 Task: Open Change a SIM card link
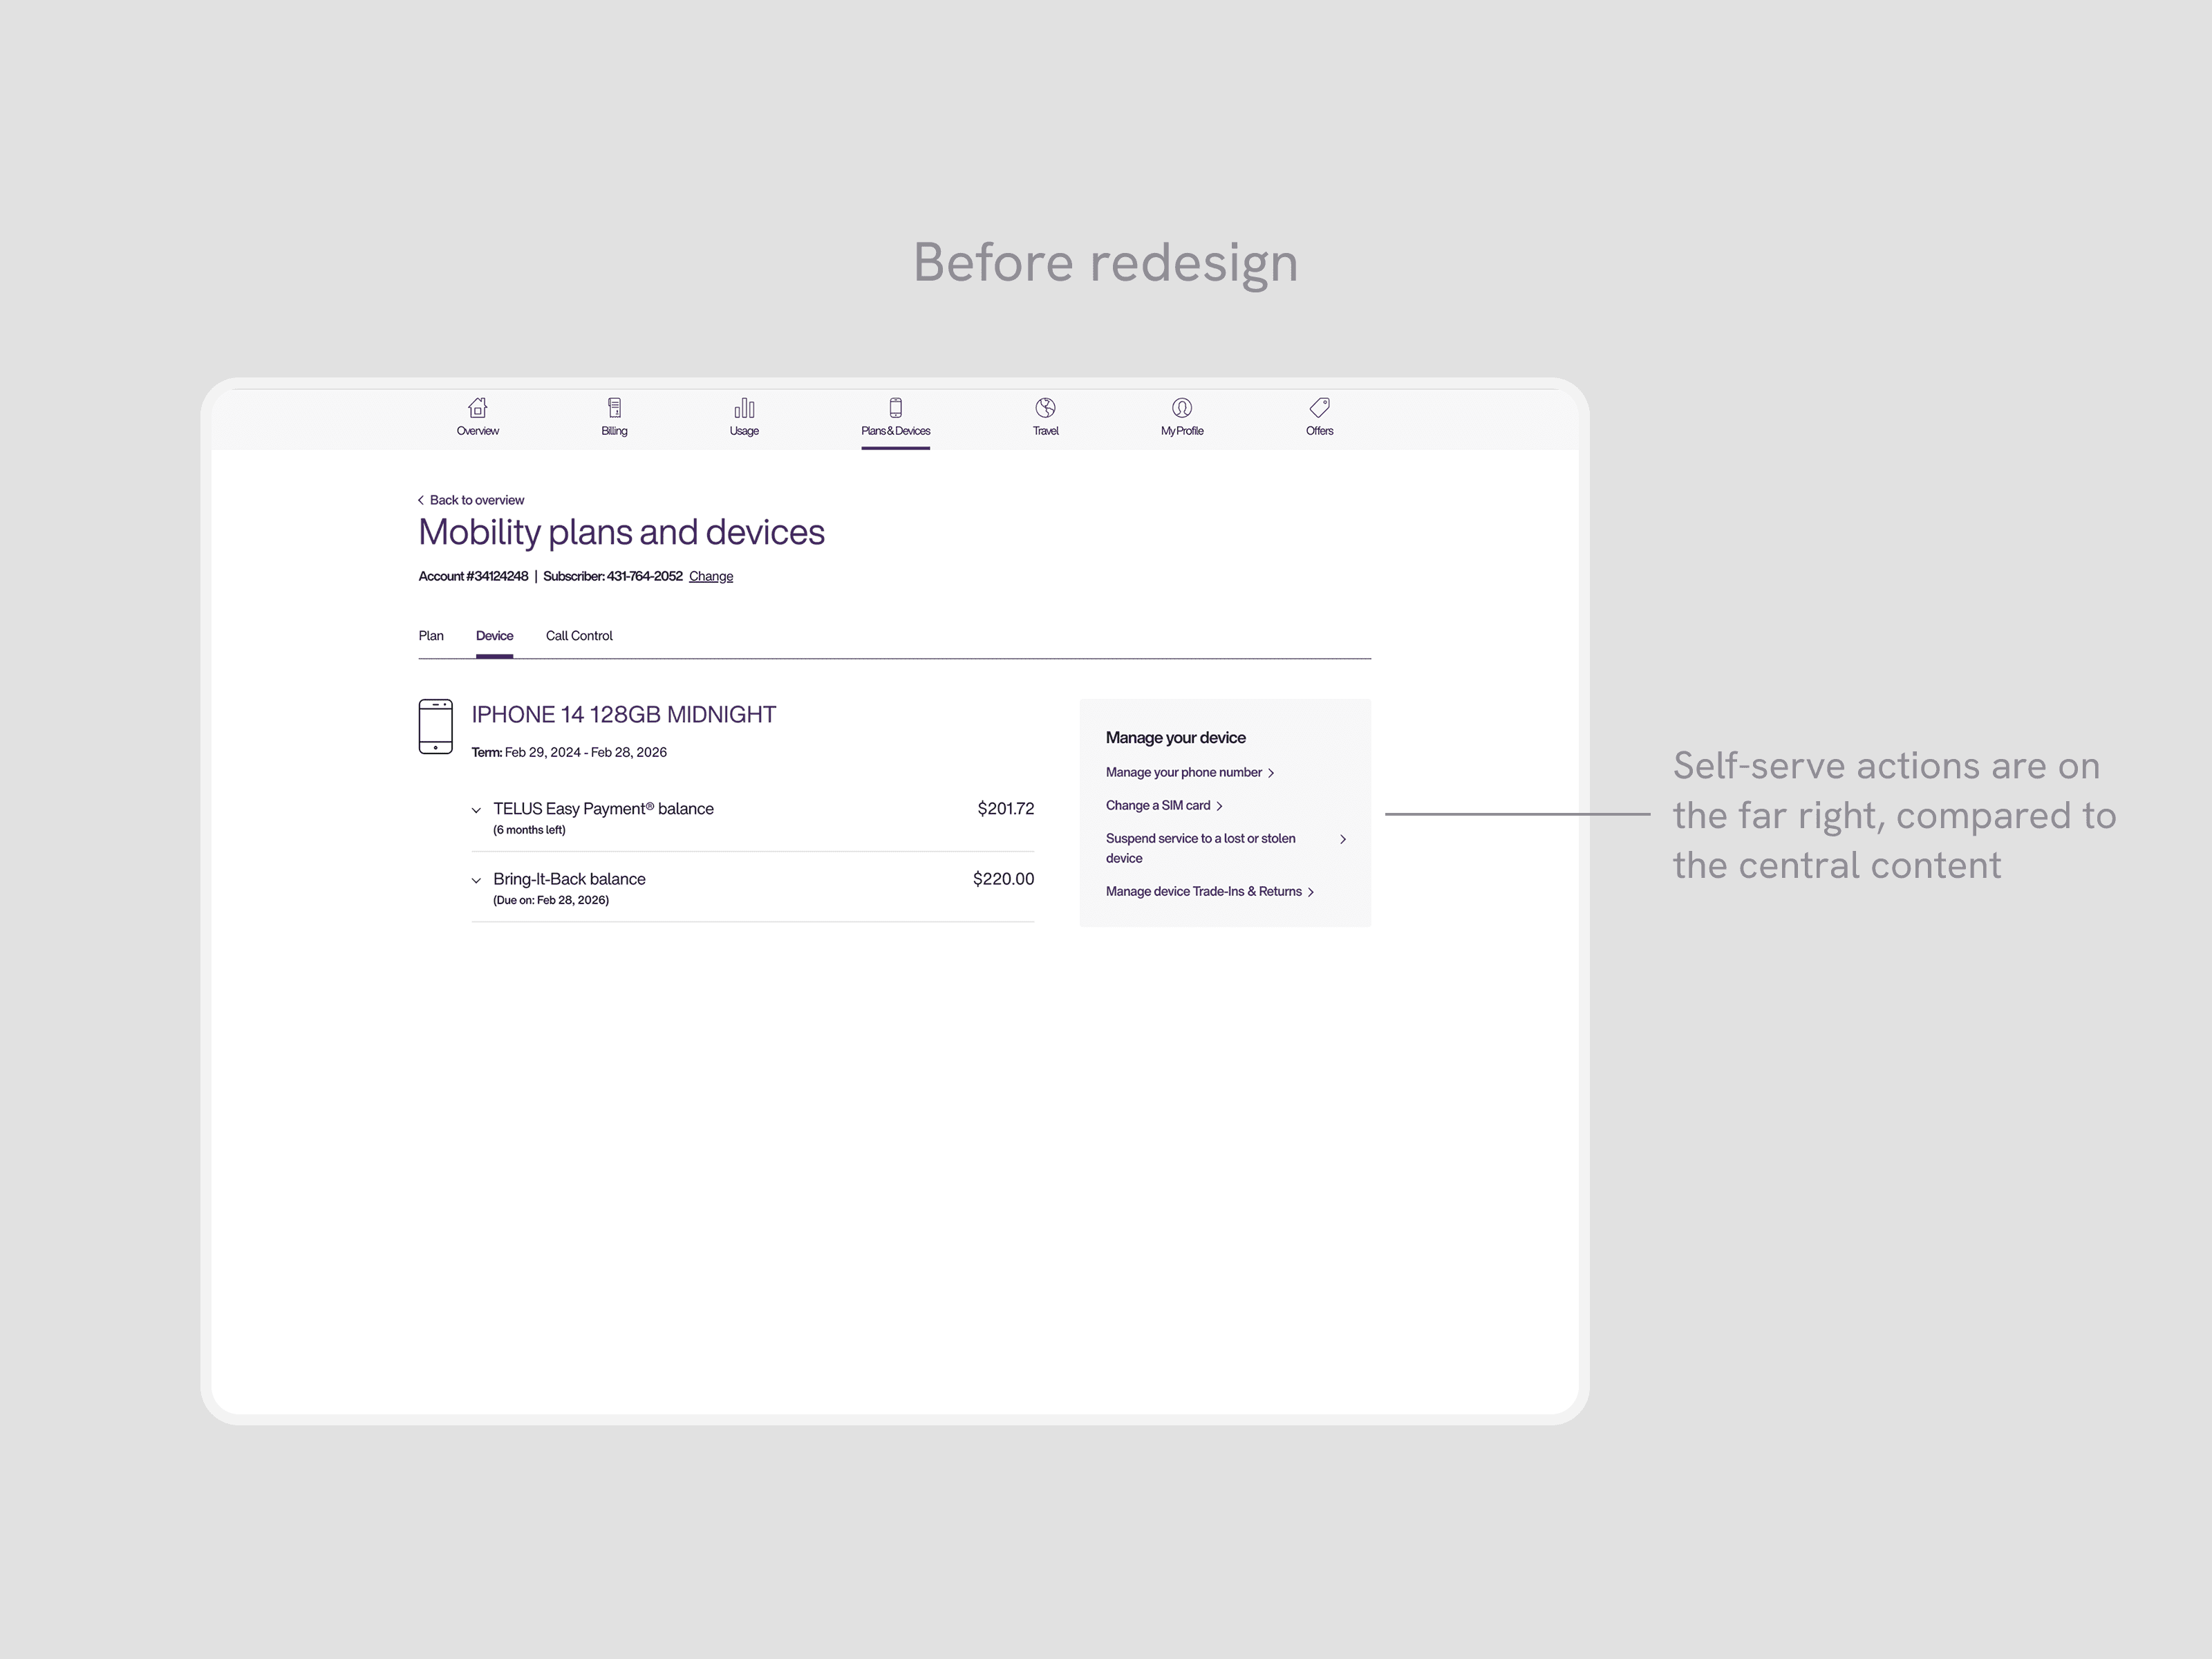coord(1158,805)
